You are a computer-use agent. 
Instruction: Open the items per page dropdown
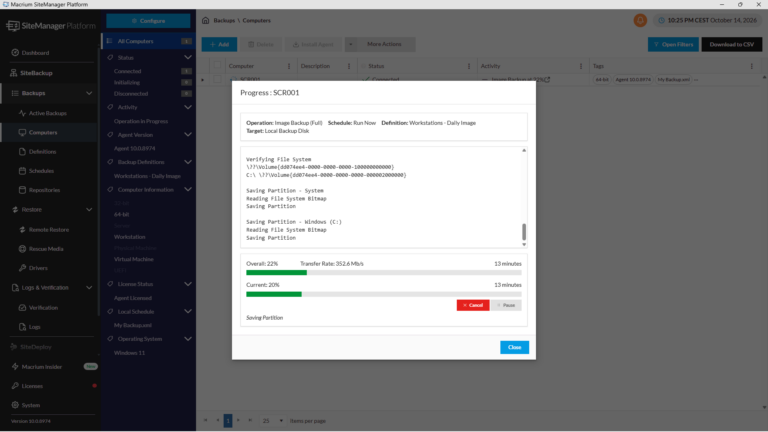tap(273, 421)
